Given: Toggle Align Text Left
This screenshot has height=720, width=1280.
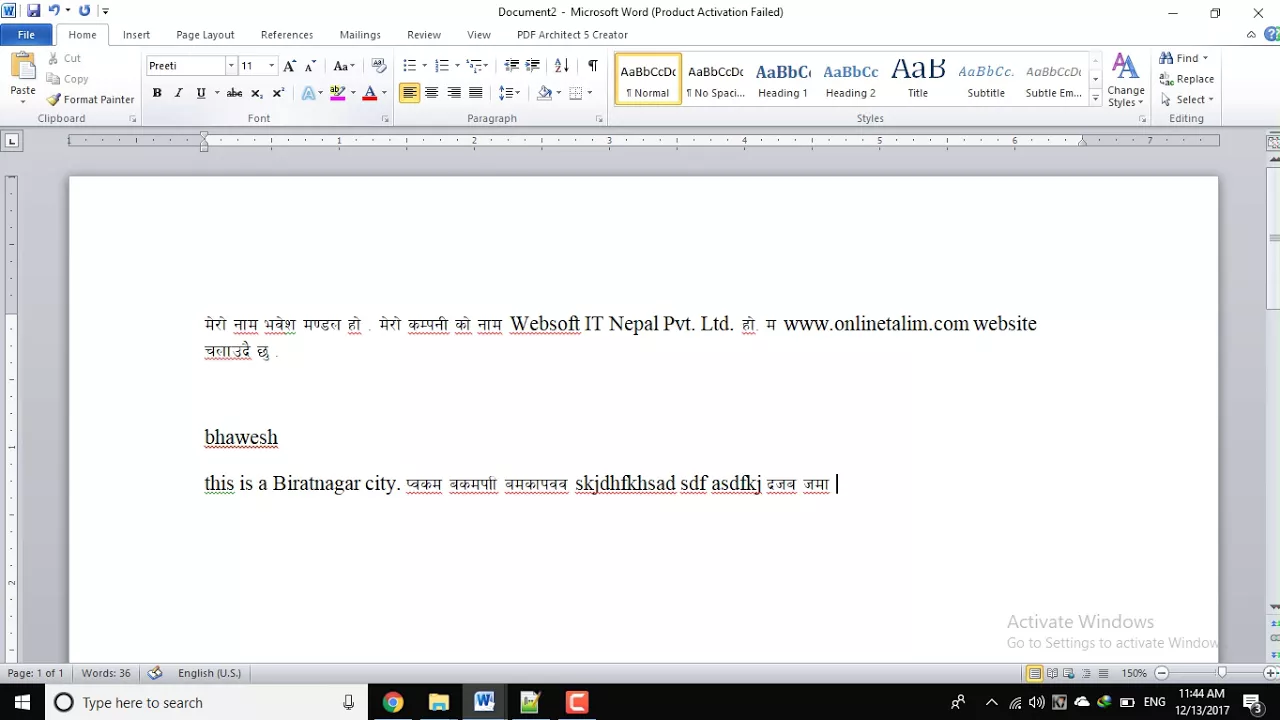Looking at the screenshot, I should [x=410, y=93].
